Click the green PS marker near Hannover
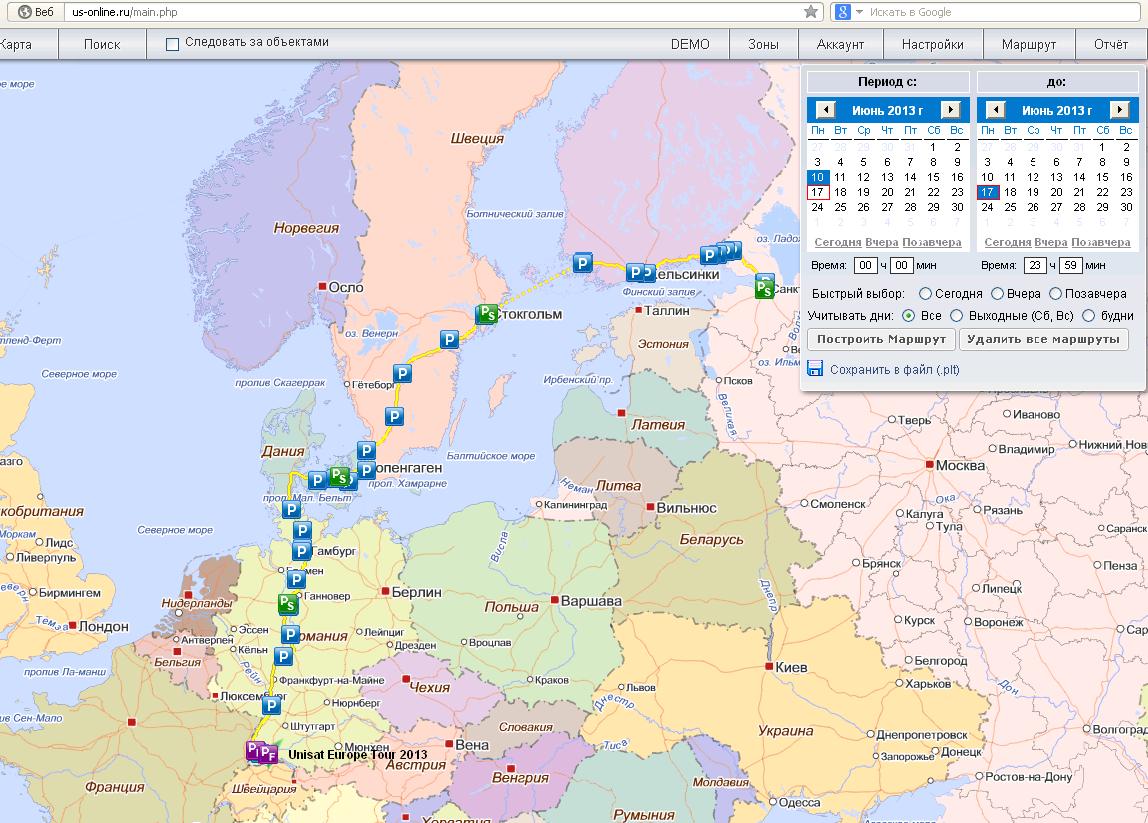Screen dimensions: 1148x823 tap(288, 604)
